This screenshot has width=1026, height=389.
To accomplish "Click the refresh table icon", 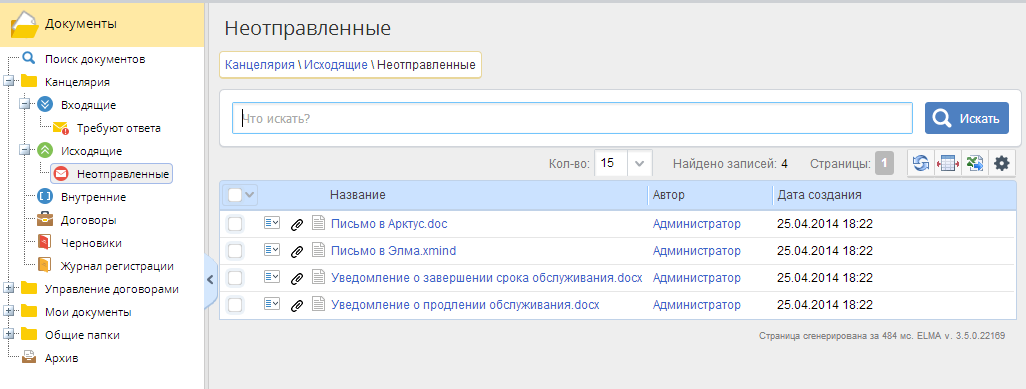I will tap(921, 164).
